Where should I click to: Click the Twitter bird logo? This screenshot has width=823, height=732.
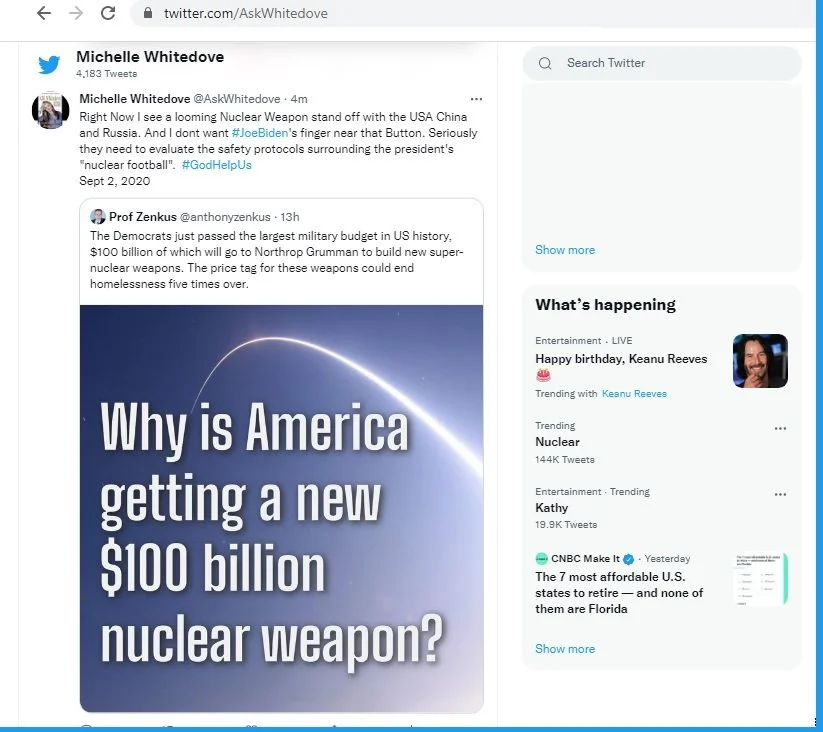[x=49, y=65]
